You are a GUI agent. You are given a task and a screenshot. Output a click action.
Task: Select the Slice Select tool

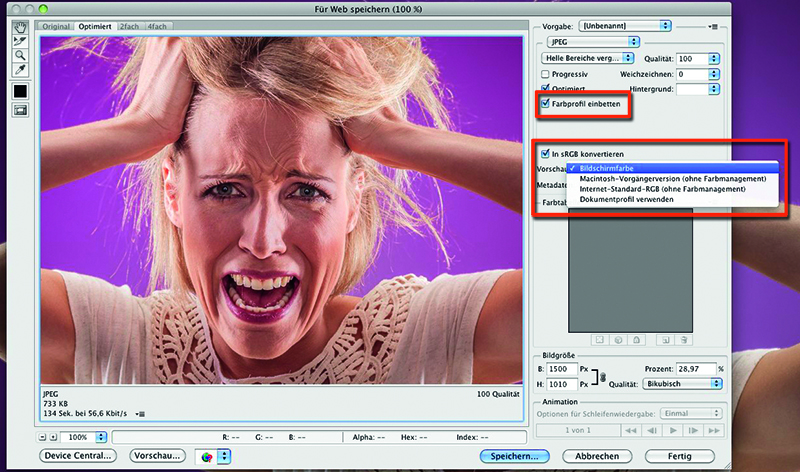19,41
